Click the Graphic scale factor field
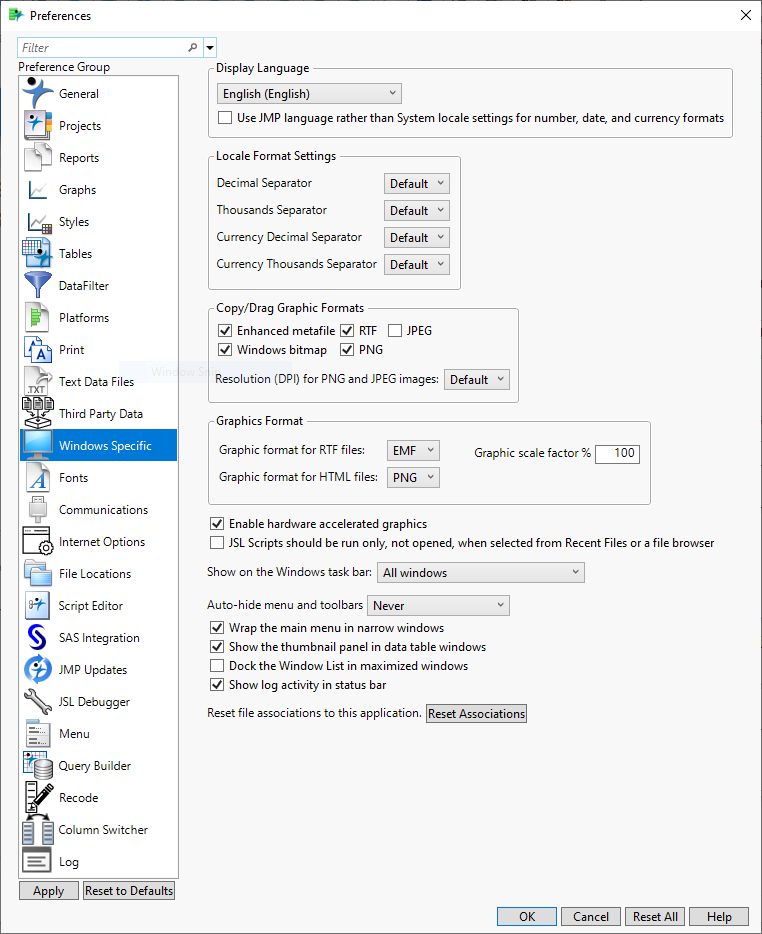This screenshot has width=762, height=934. [617, 453]
